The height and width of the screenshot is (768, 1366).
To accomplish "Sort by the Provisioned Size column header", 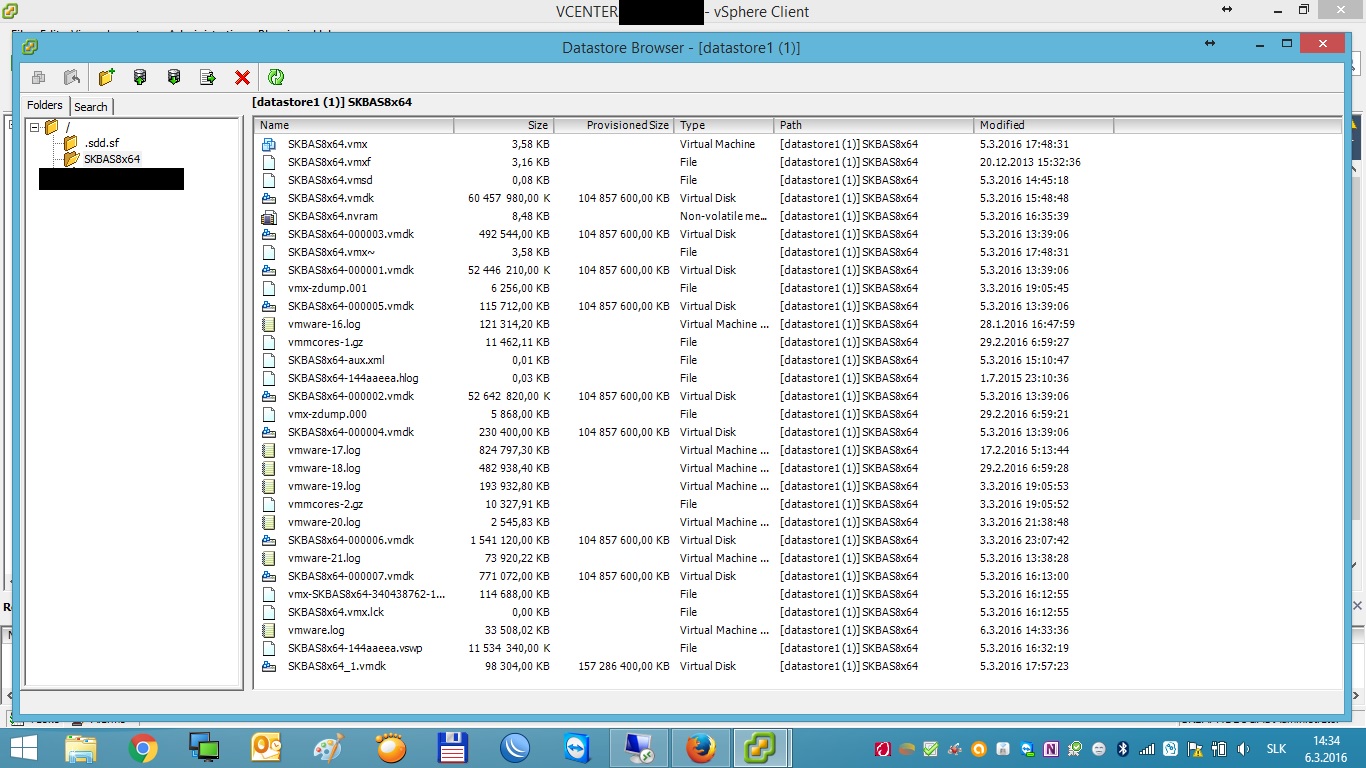I will [614, 125].
